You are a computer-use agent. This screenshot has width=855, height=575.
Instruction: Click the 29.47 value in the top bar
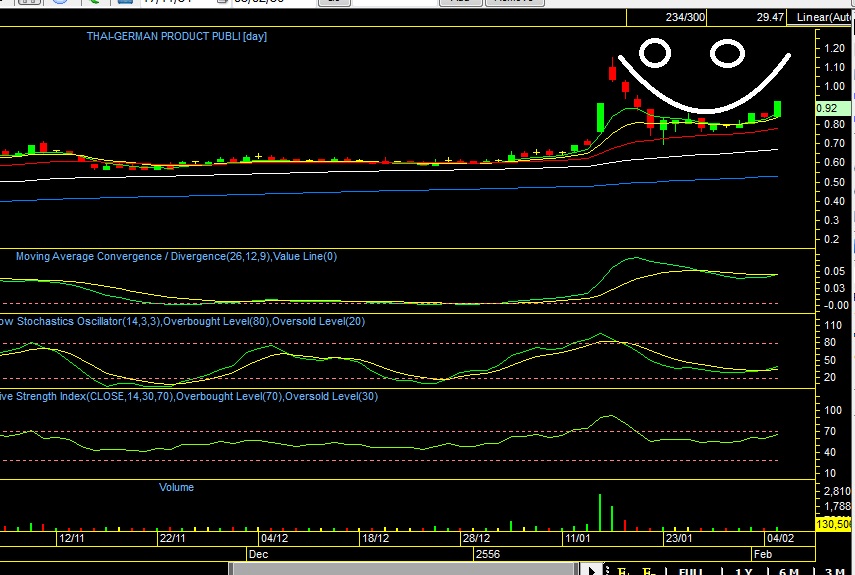[770, 17]
